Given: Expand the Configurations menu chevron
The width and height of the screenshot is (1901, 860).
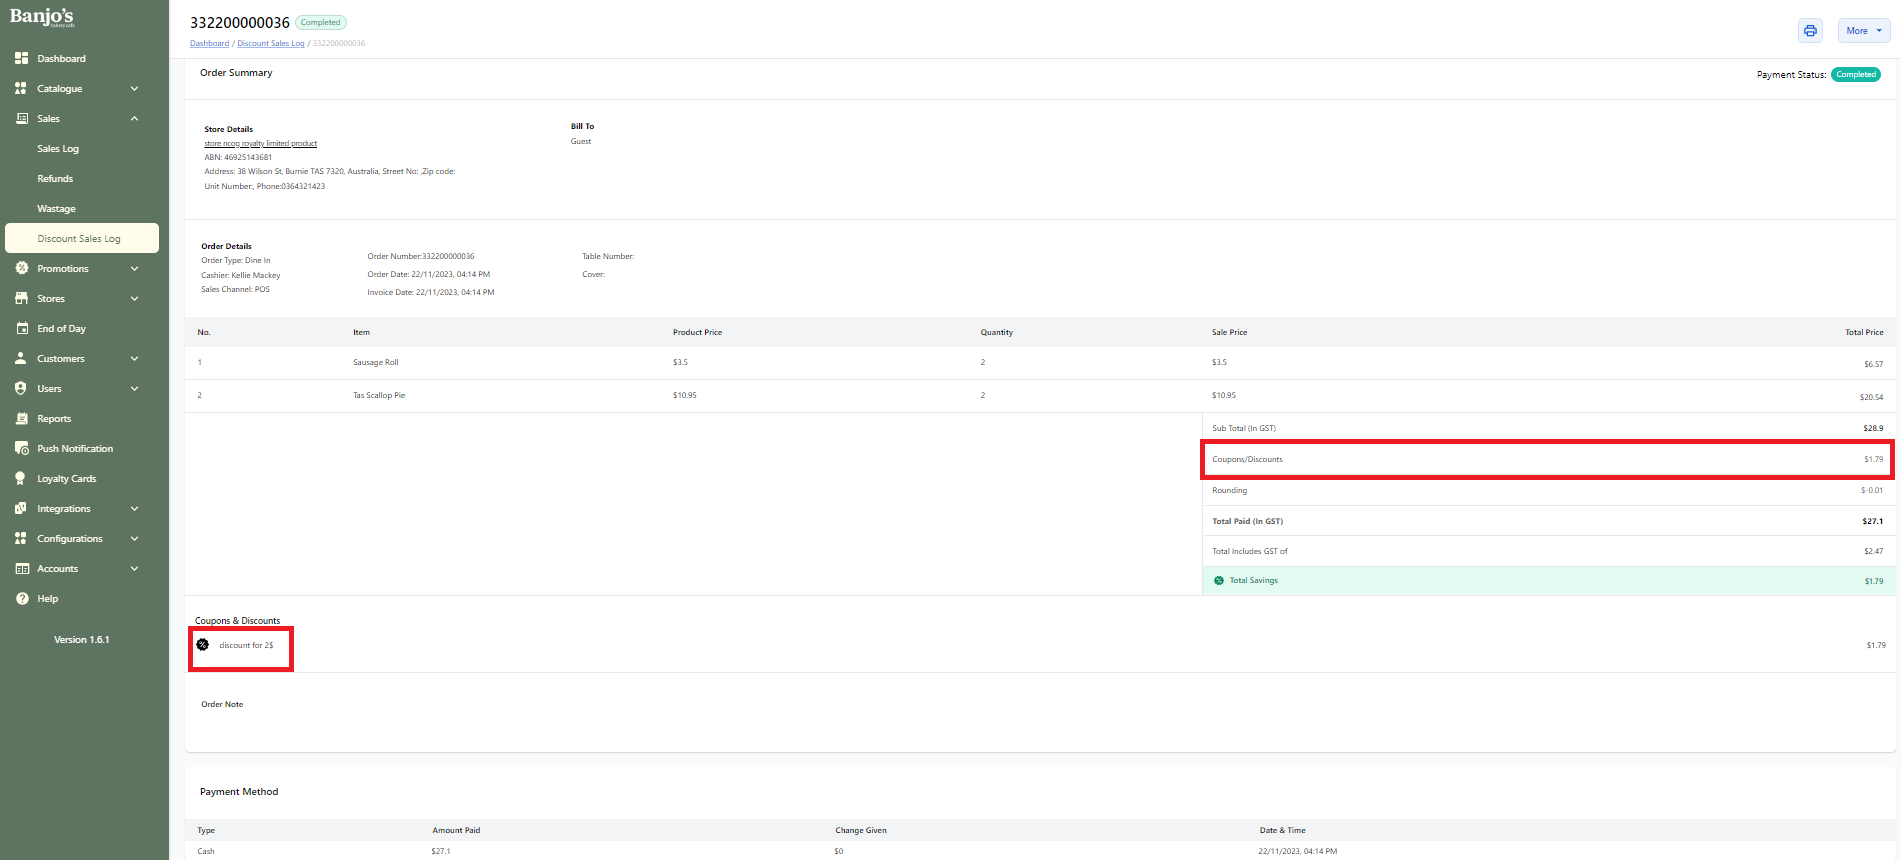Looking at the screenshot, I should coord(134,539).
